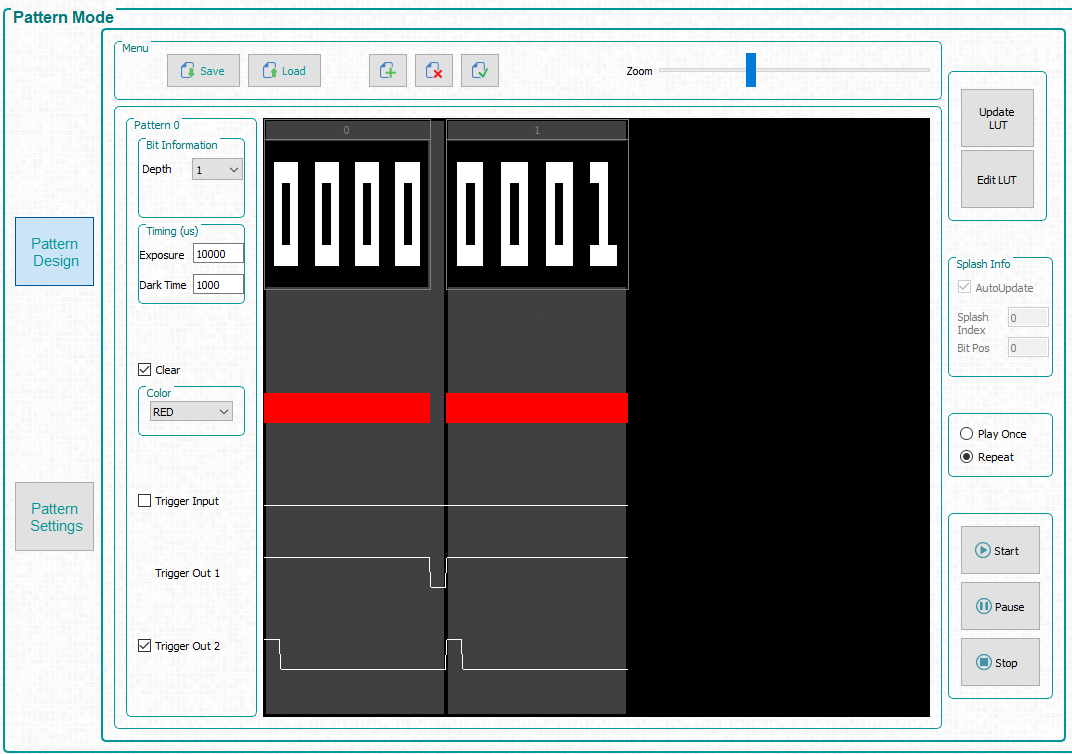
Task: Click the Edit LUT button
Action: point(997,180)
